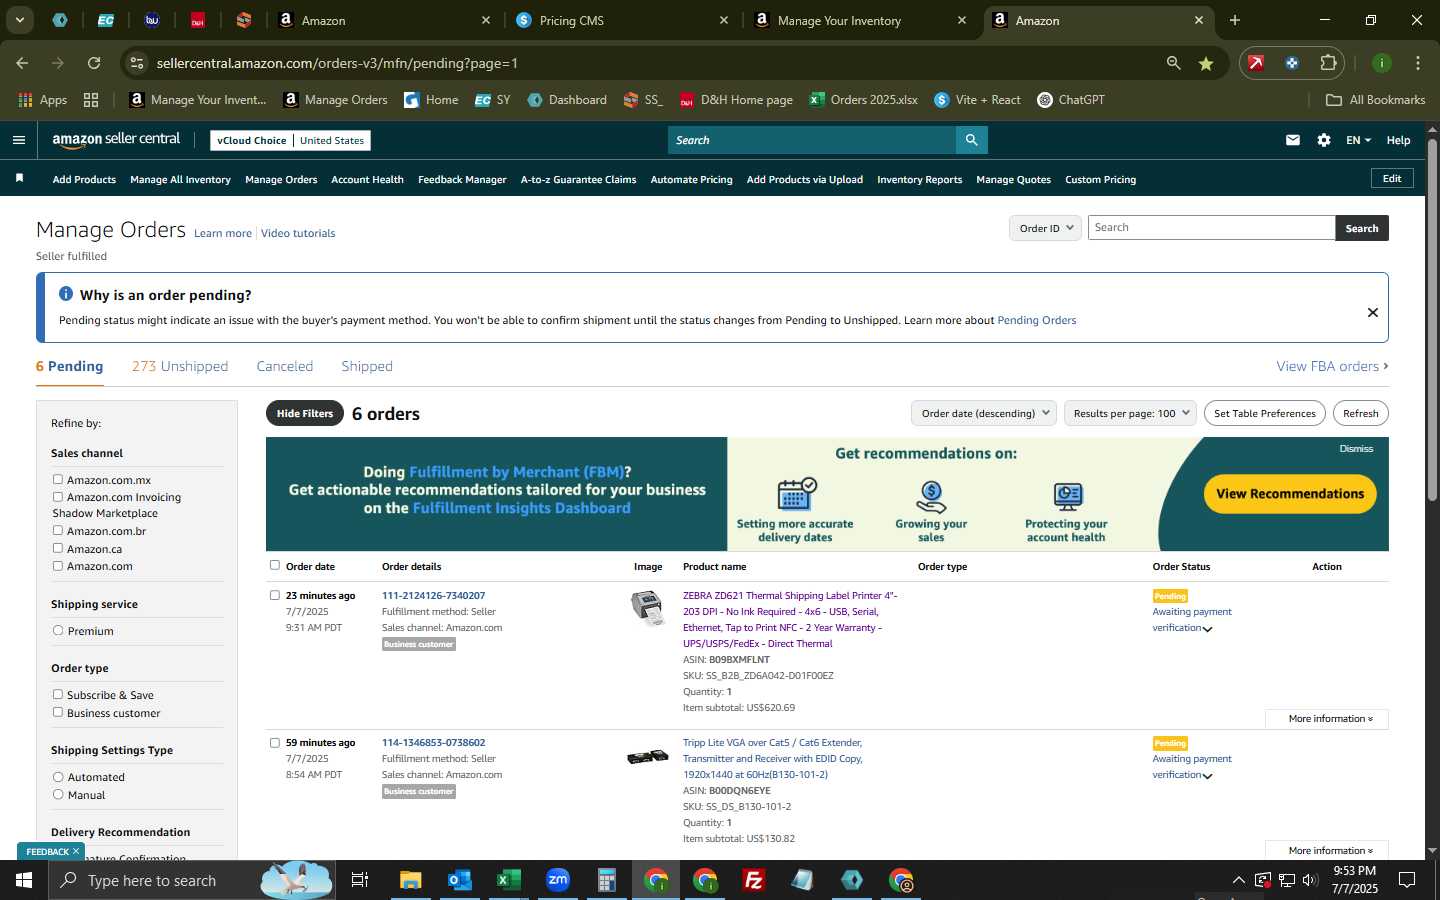
Task: Check the Business customer order type
Action: click(58, 712)
